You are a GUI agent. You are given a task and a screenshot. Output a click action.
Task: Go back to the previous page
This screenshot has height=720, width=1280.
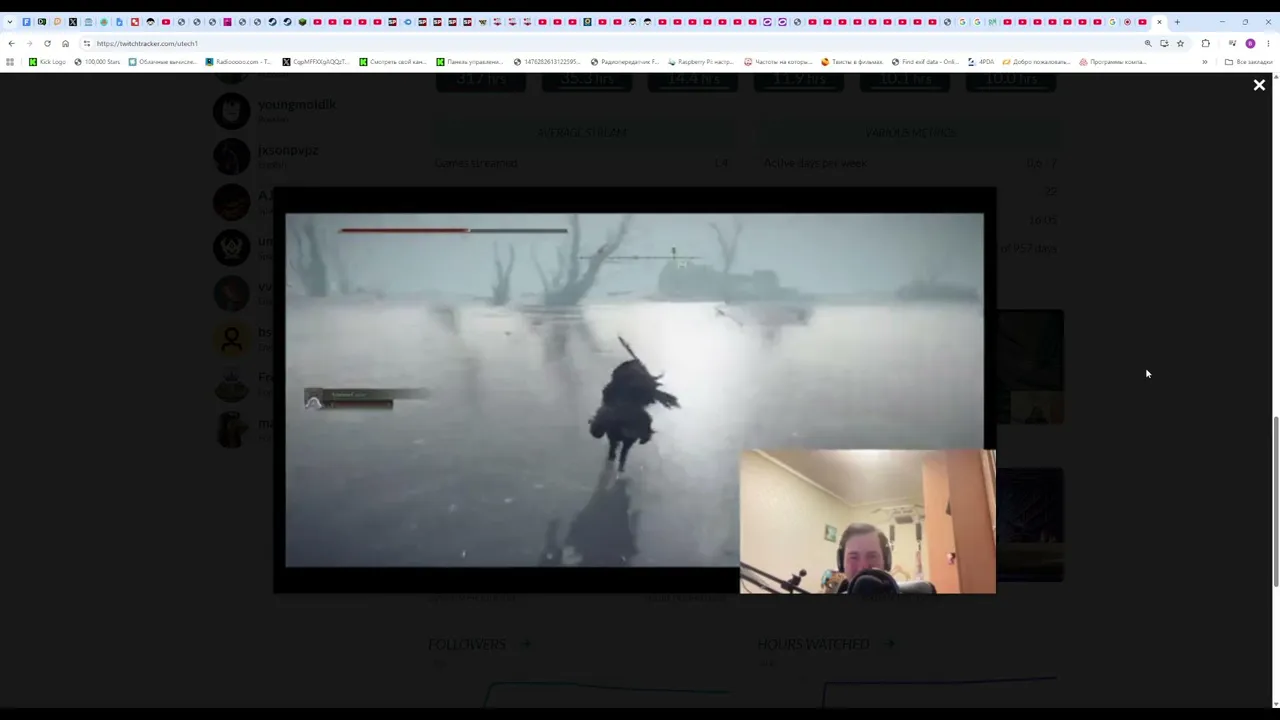pos(11,43)
